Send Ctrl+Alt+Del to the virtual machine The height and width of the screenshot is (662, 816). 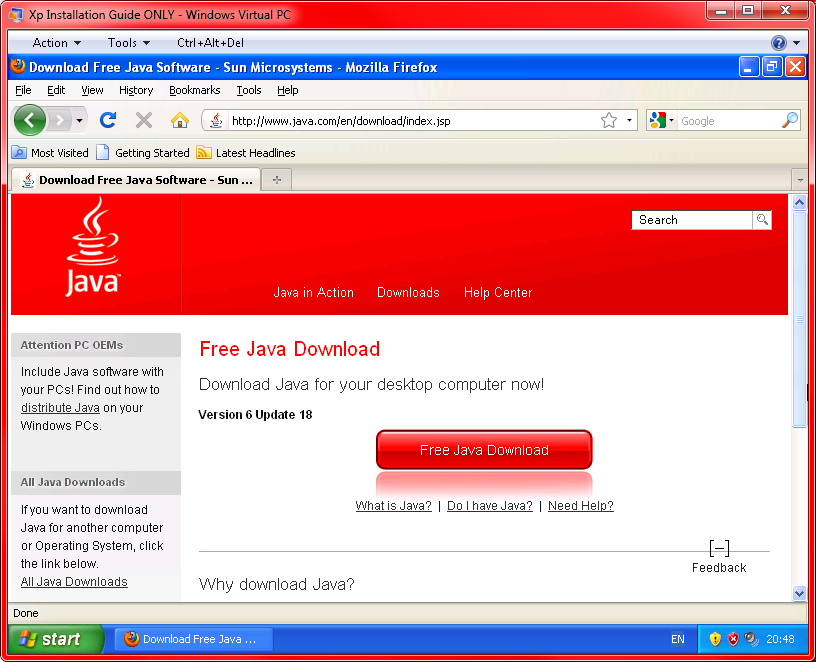(210, 43)
